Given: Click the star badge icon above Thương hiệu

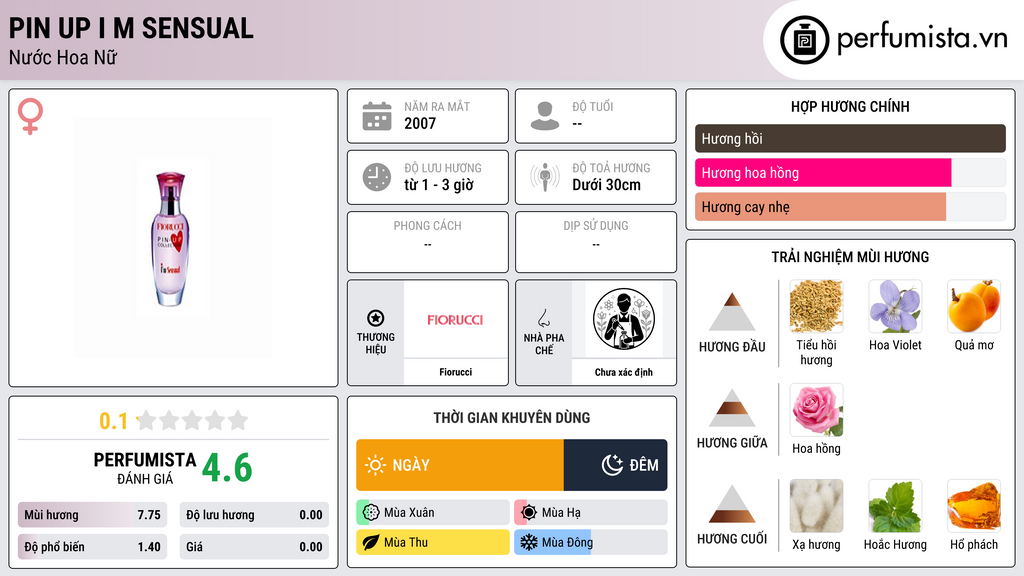Looking at the screenshot, I should [x=376, y=318].
